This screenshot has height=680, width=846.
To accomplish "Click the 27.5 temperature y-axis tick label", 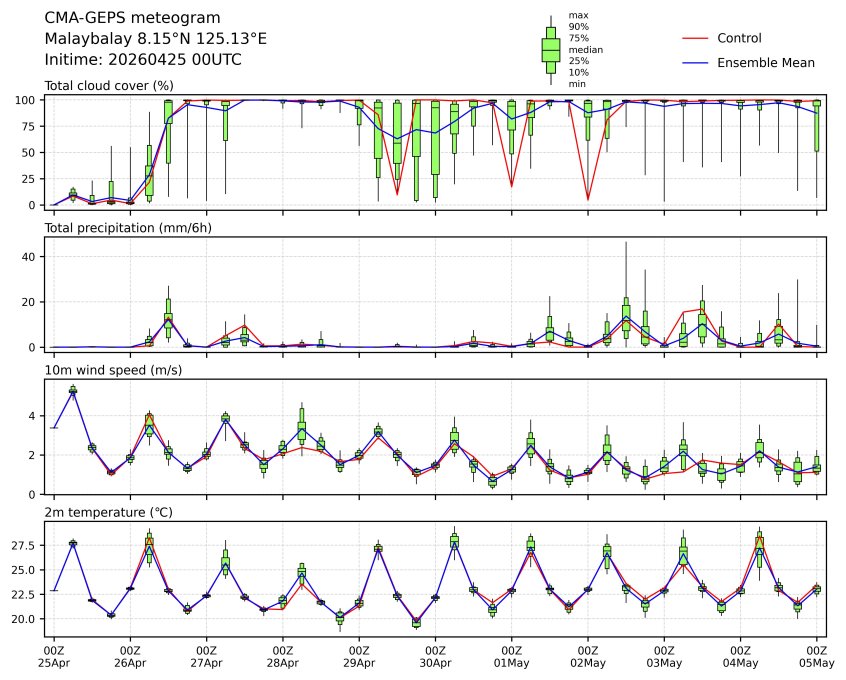I will 27,545.
